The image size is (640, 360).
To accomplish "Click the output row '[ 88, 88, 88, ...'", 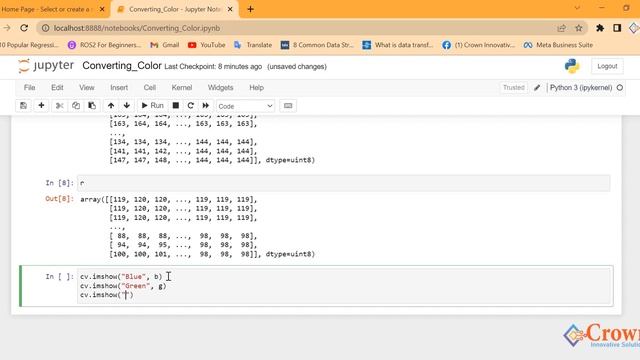I will point(183,236).
